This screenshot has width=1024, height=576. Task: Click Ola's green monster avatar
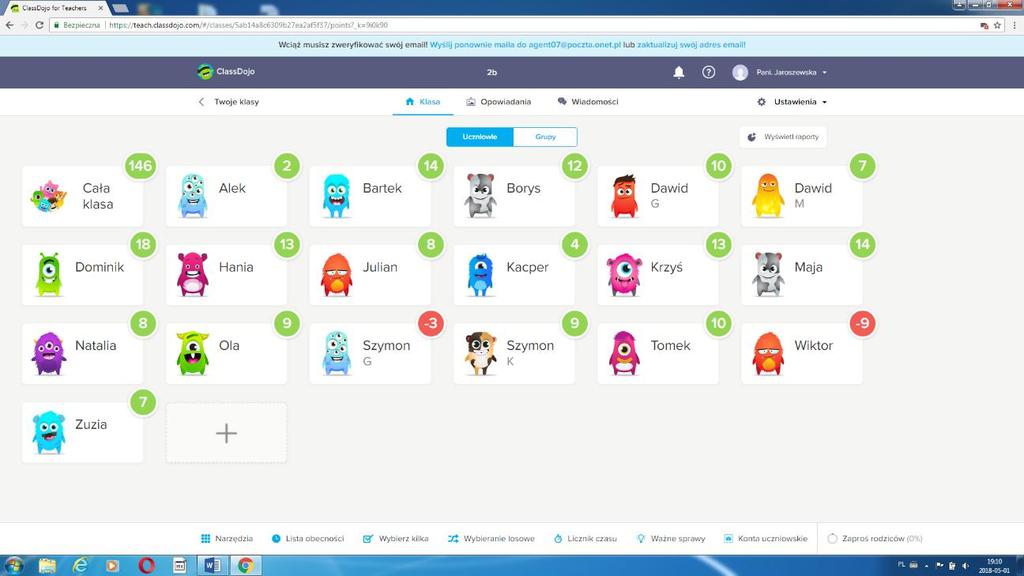point(193,353)
